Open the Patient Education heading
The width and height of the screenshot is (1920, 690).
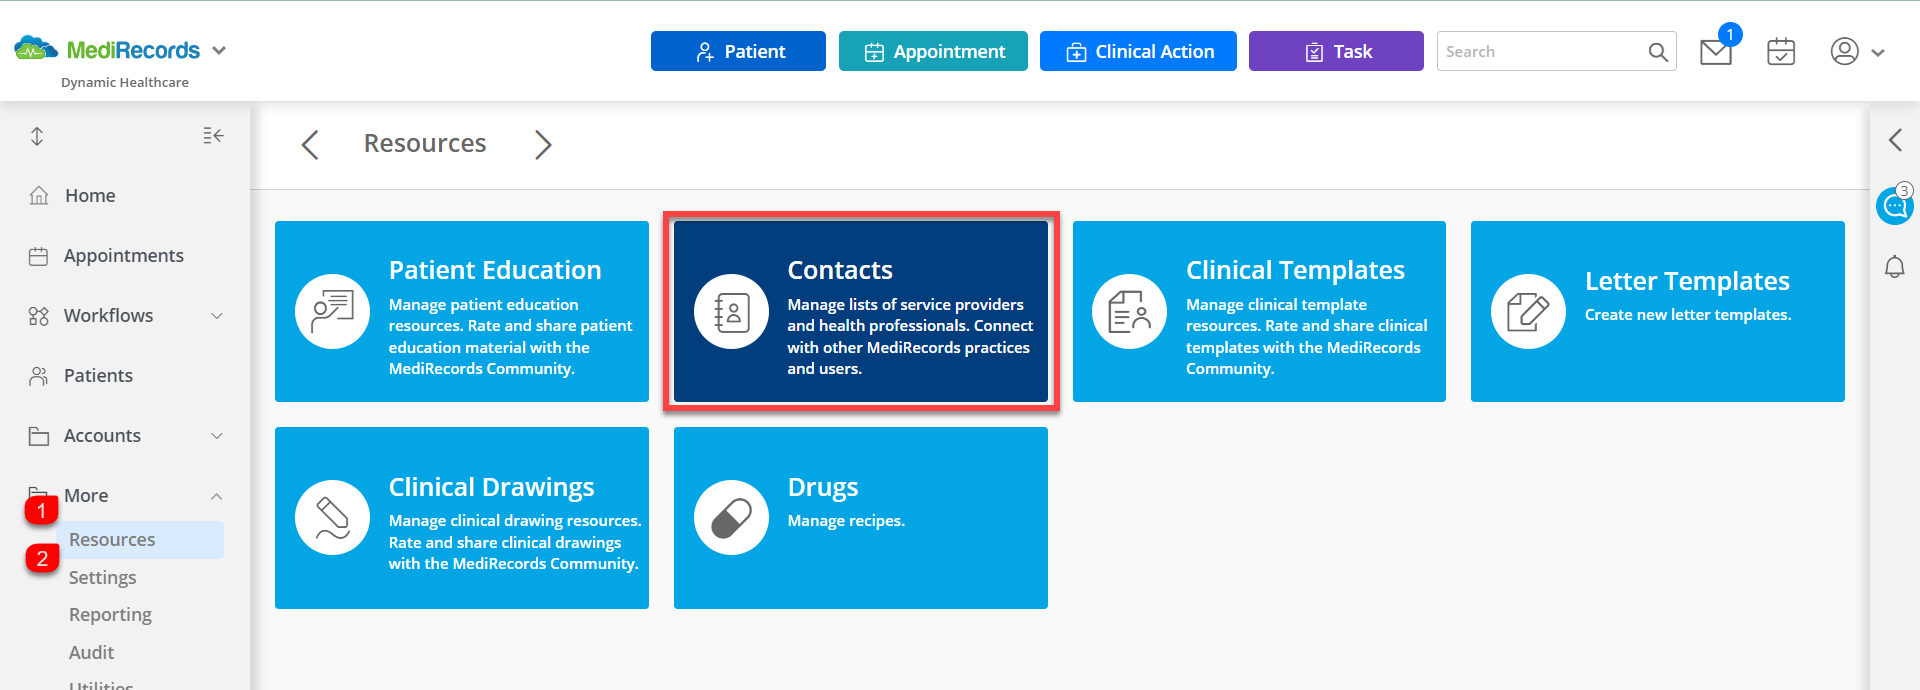click(495, 270)
